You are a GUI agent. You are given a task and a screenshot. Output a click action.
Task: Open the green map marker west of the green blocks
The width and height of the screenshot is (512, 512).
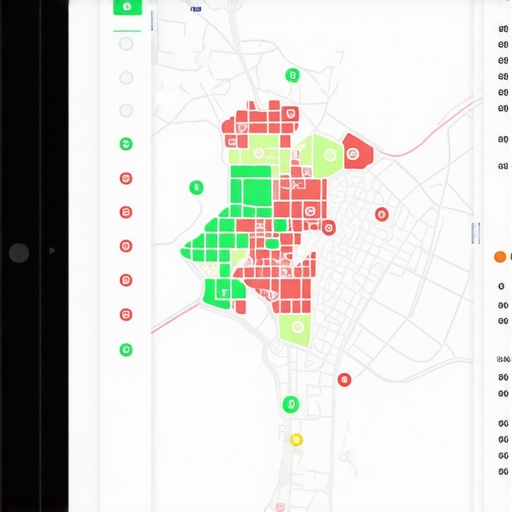pos(196,187)
